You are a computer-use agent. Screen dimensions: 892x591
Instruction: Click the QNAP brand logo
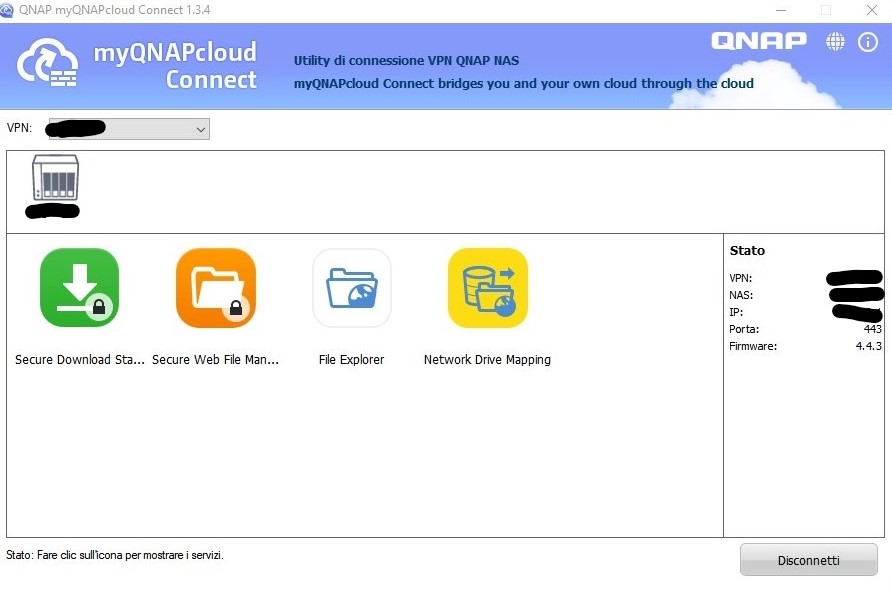[758, 41]
